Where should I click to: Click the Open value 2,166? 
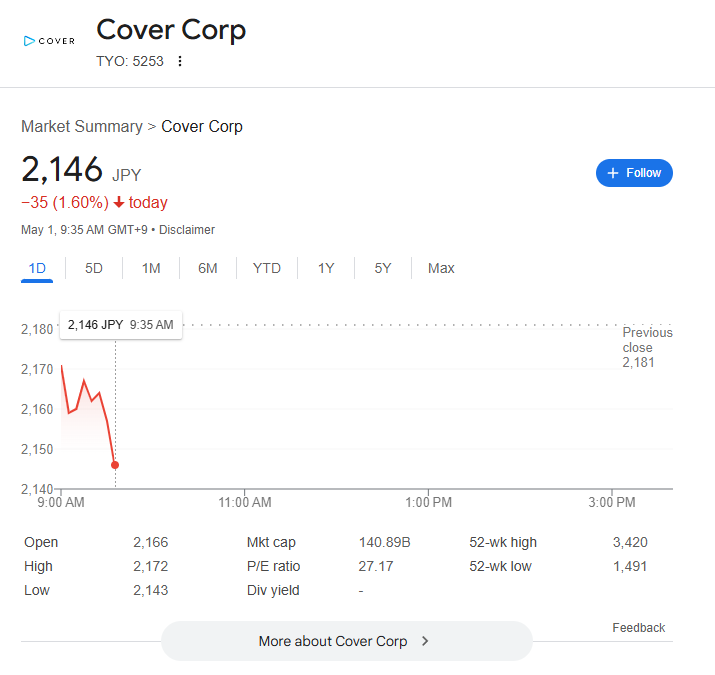coord(150,542)
